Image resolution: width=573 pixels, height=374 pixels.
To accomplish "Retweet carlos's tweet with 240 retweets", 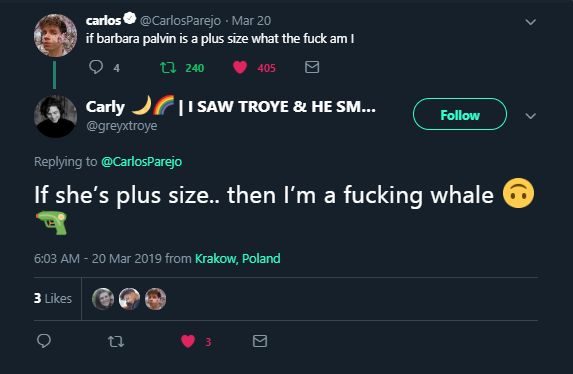I will [168, 68].
